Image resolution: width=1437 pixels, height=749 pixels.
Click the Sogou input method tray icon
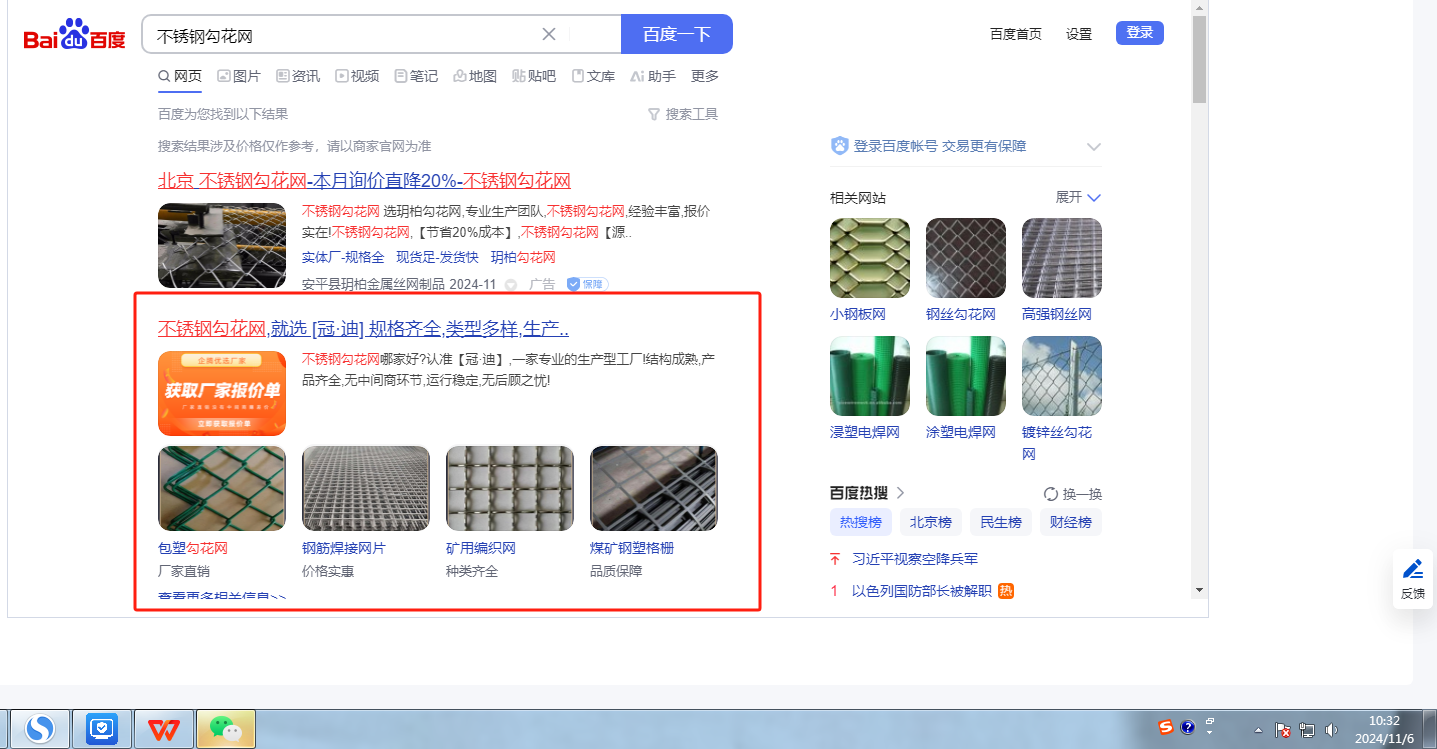[1165, 727]
